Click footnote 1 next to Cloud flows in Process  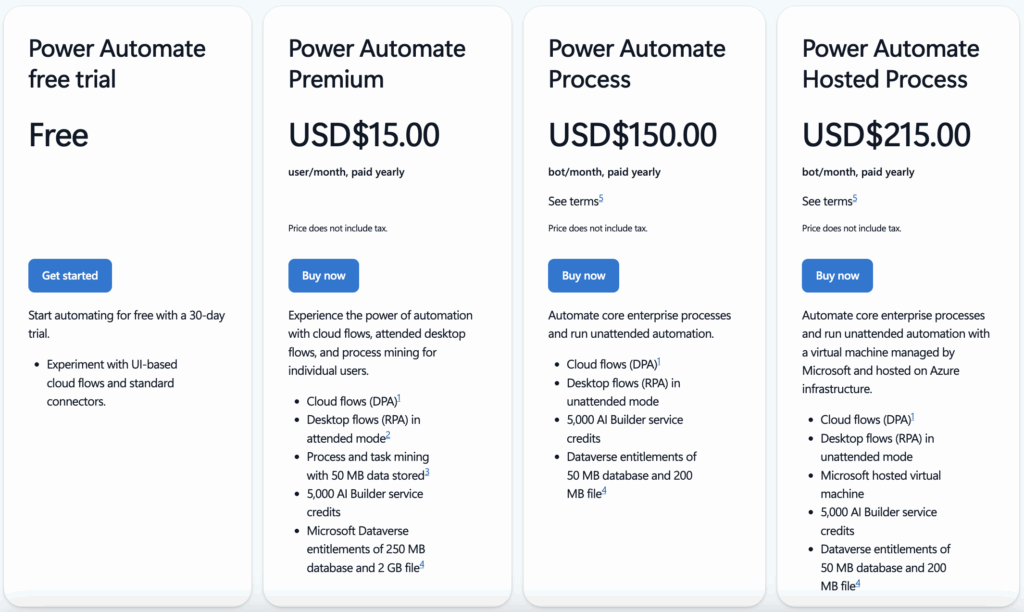coord(659,360)
